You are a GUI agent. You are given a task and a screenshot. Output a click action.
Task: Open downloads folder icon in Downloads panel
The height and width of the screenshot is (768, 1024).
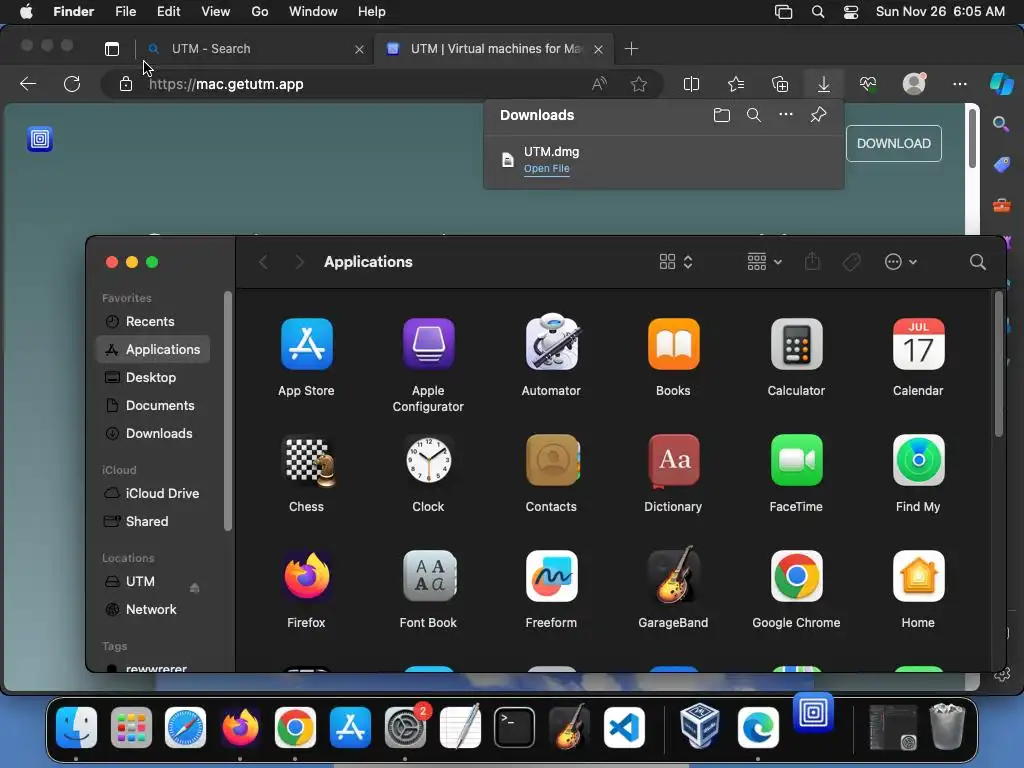tap(722, 115)
